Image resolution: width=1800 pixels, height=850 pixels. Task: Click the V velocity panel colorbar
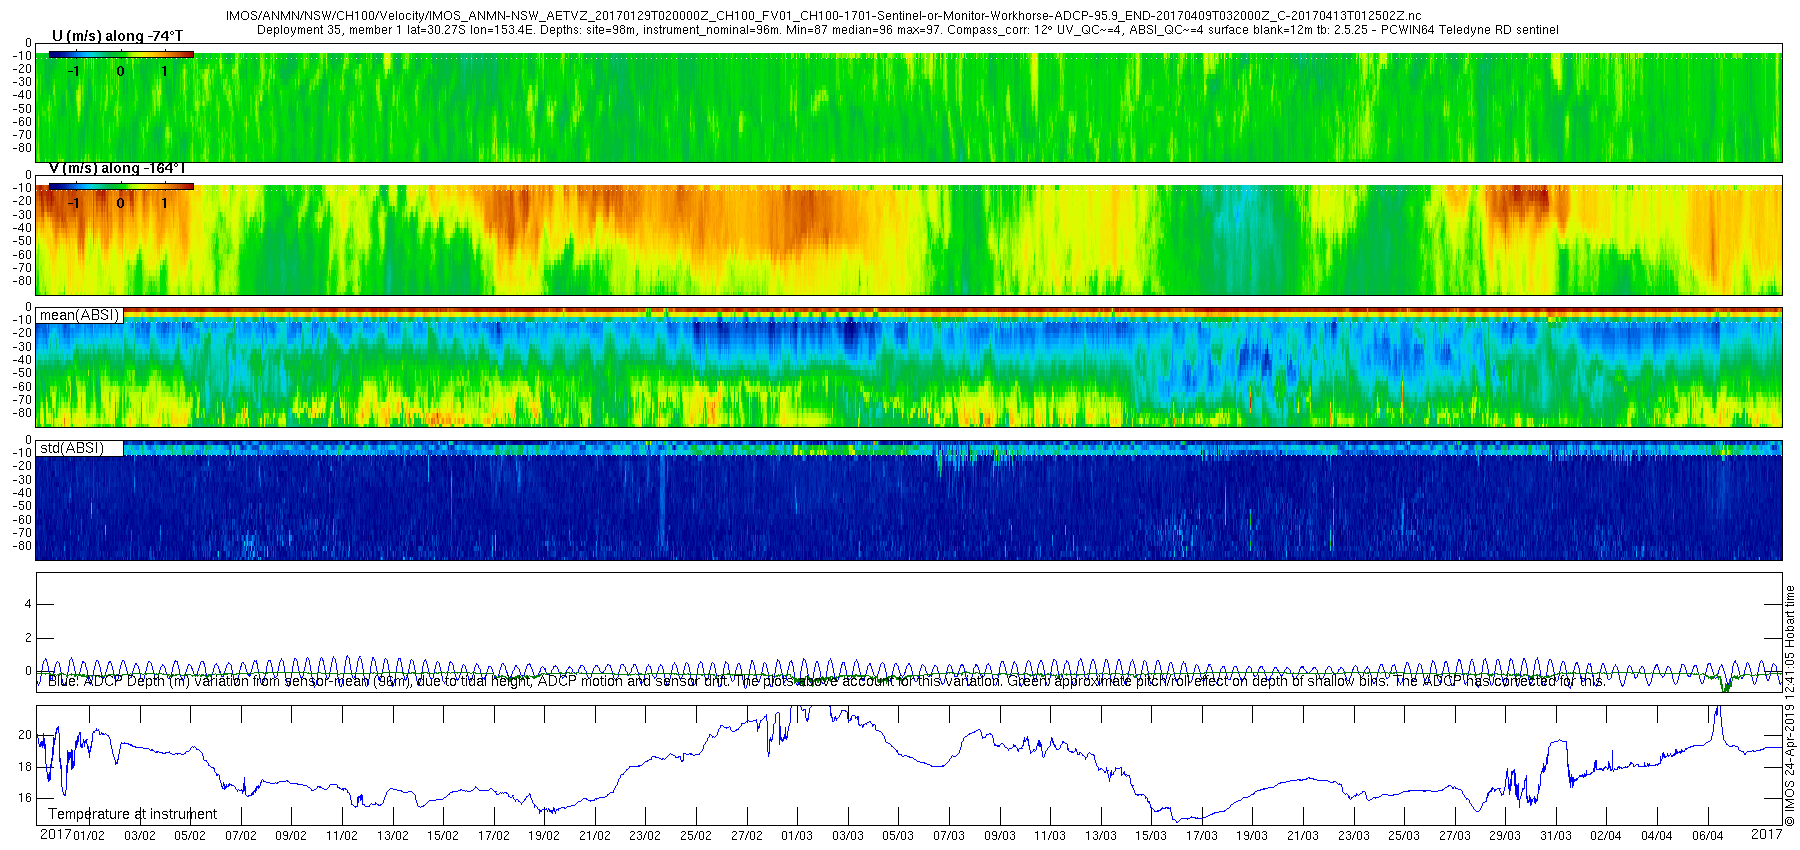coord(121,186)
